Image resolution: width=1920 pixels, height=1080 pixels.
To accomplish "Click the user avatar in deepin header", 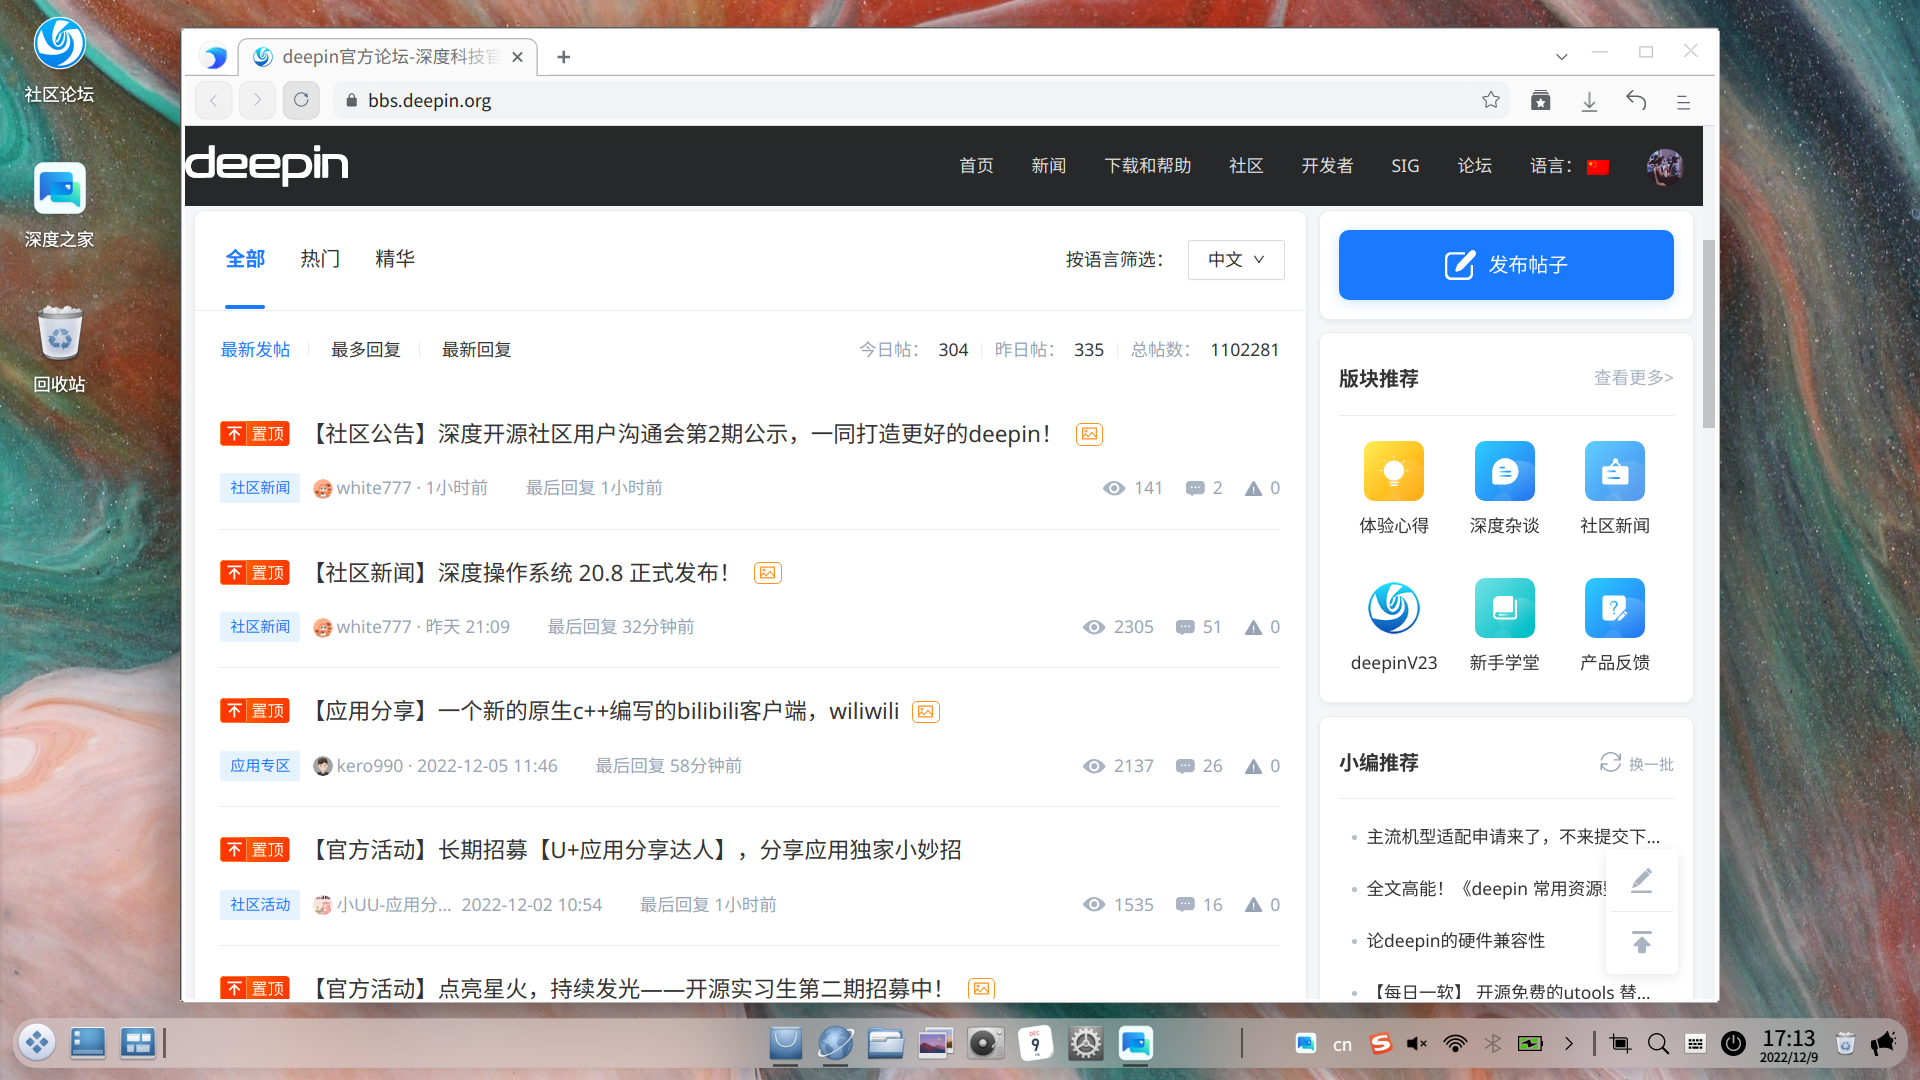I will point(1665,166).
